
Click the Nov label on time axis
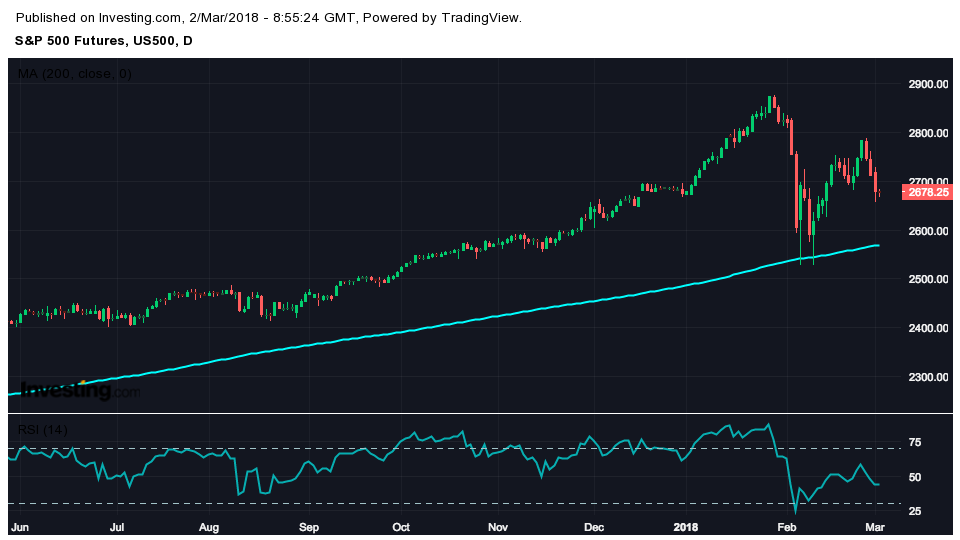click(498, 527)
